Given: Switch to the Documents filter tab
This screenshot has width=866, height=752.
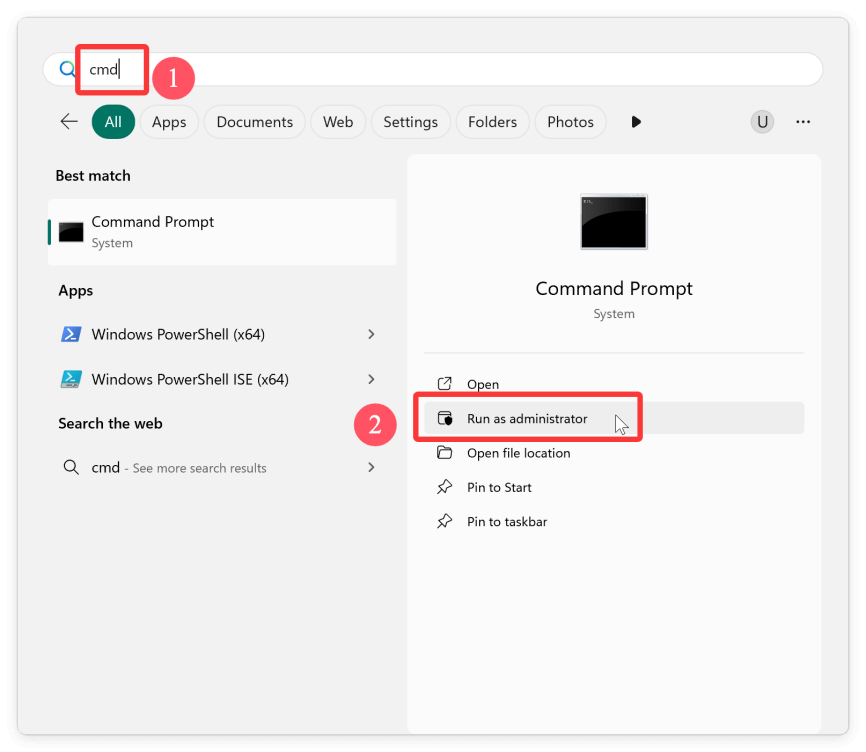Looking at the screenshot, I should tap(254, 122).
